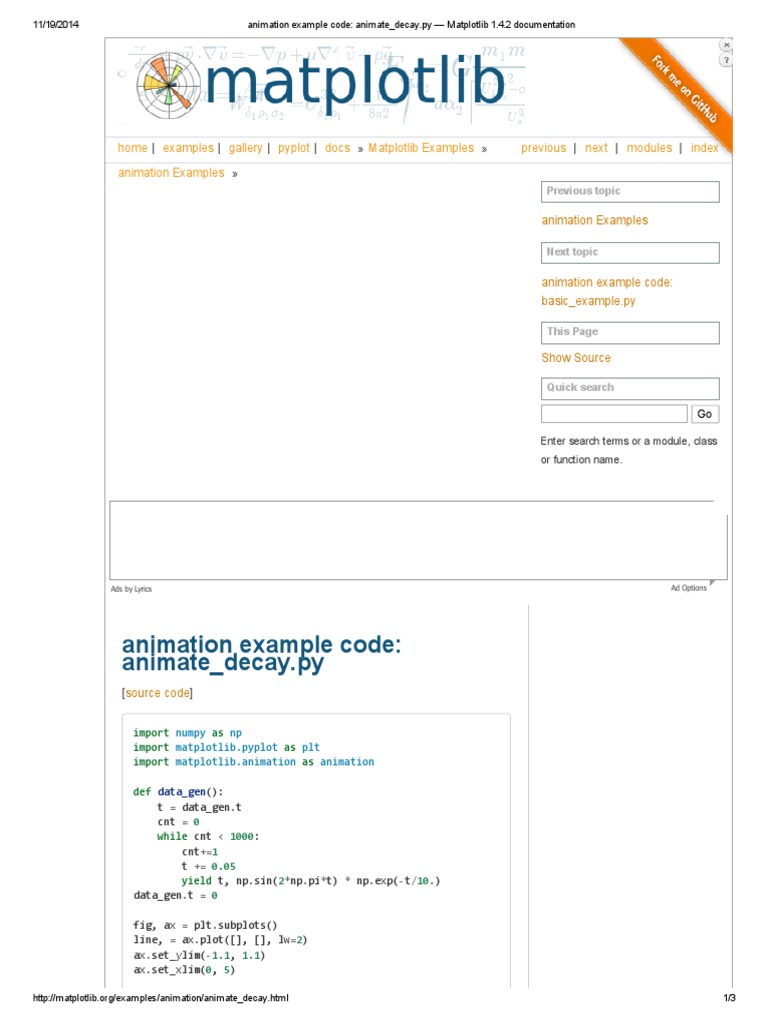Viewport: 768px width, 1024px height.
Task: Click the Next topic sidebar heading
Action: pyautogui.click(x=630, y=252)
